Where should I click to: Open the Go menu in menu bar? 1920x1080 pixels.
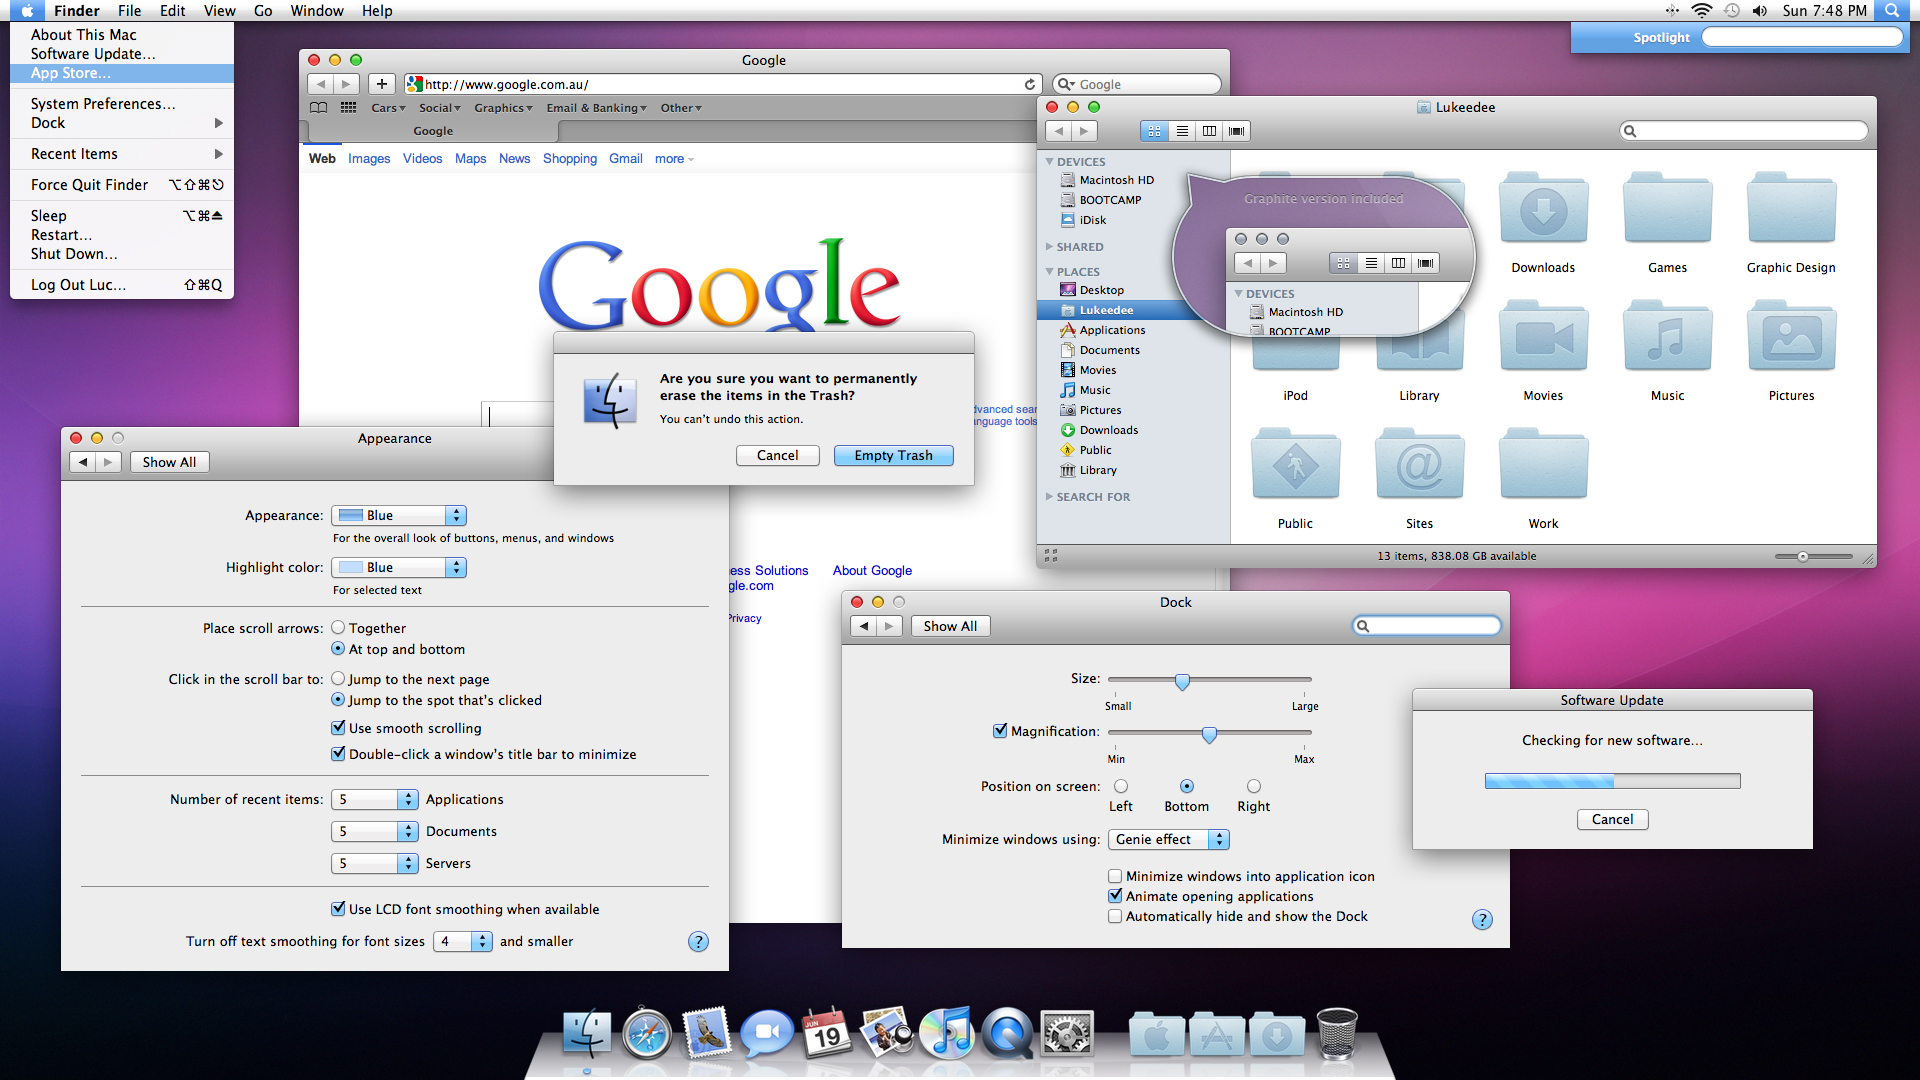point(263,11)
